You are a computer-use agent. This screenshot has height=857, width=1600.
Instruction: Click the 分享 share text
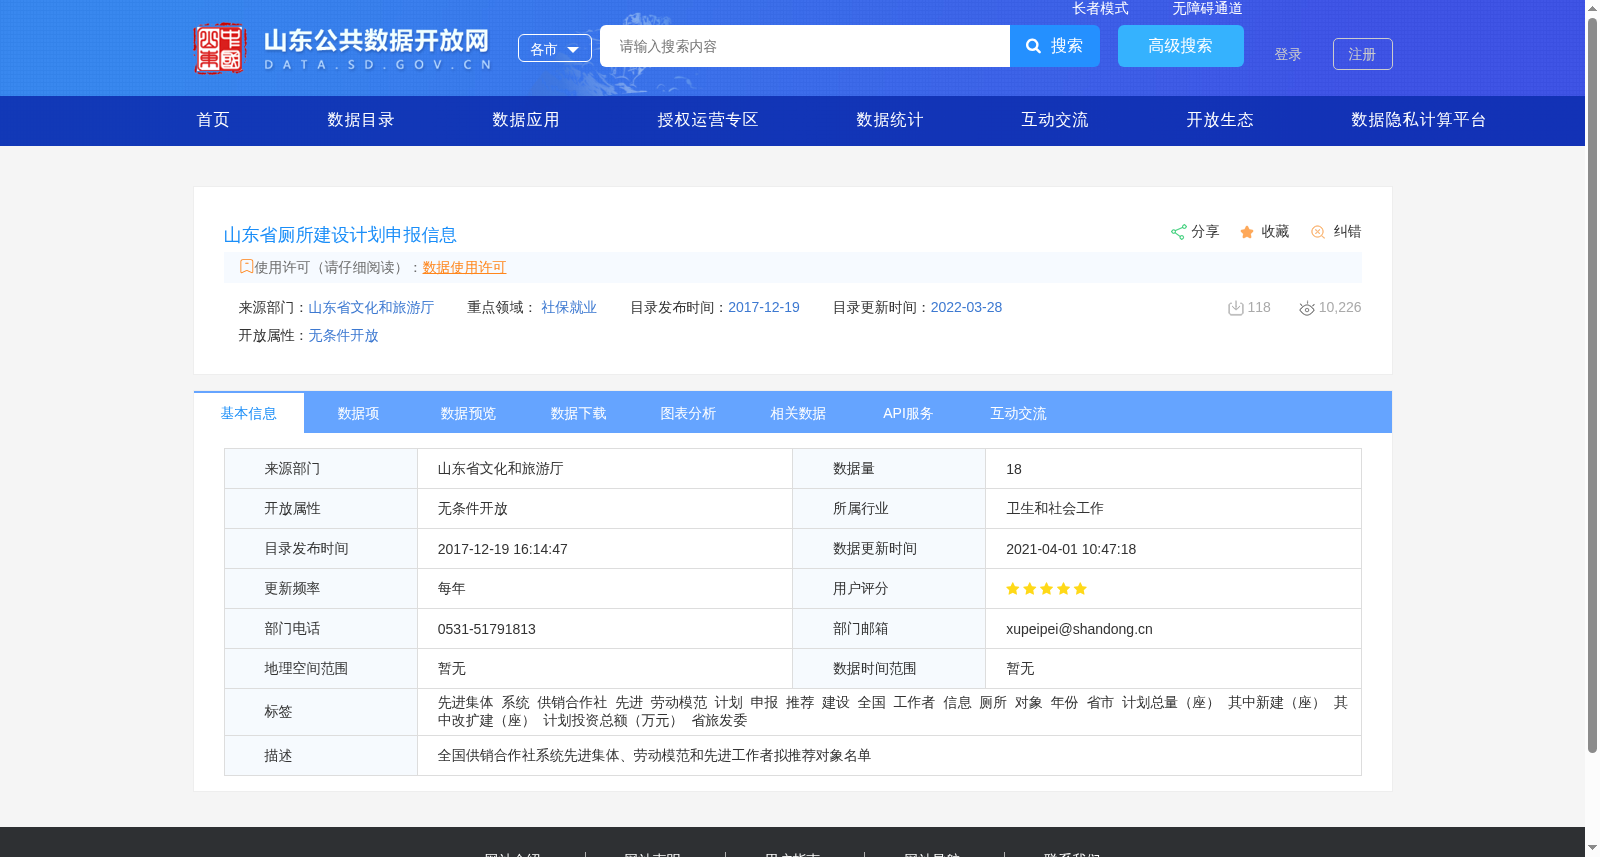pos(1205,231)
